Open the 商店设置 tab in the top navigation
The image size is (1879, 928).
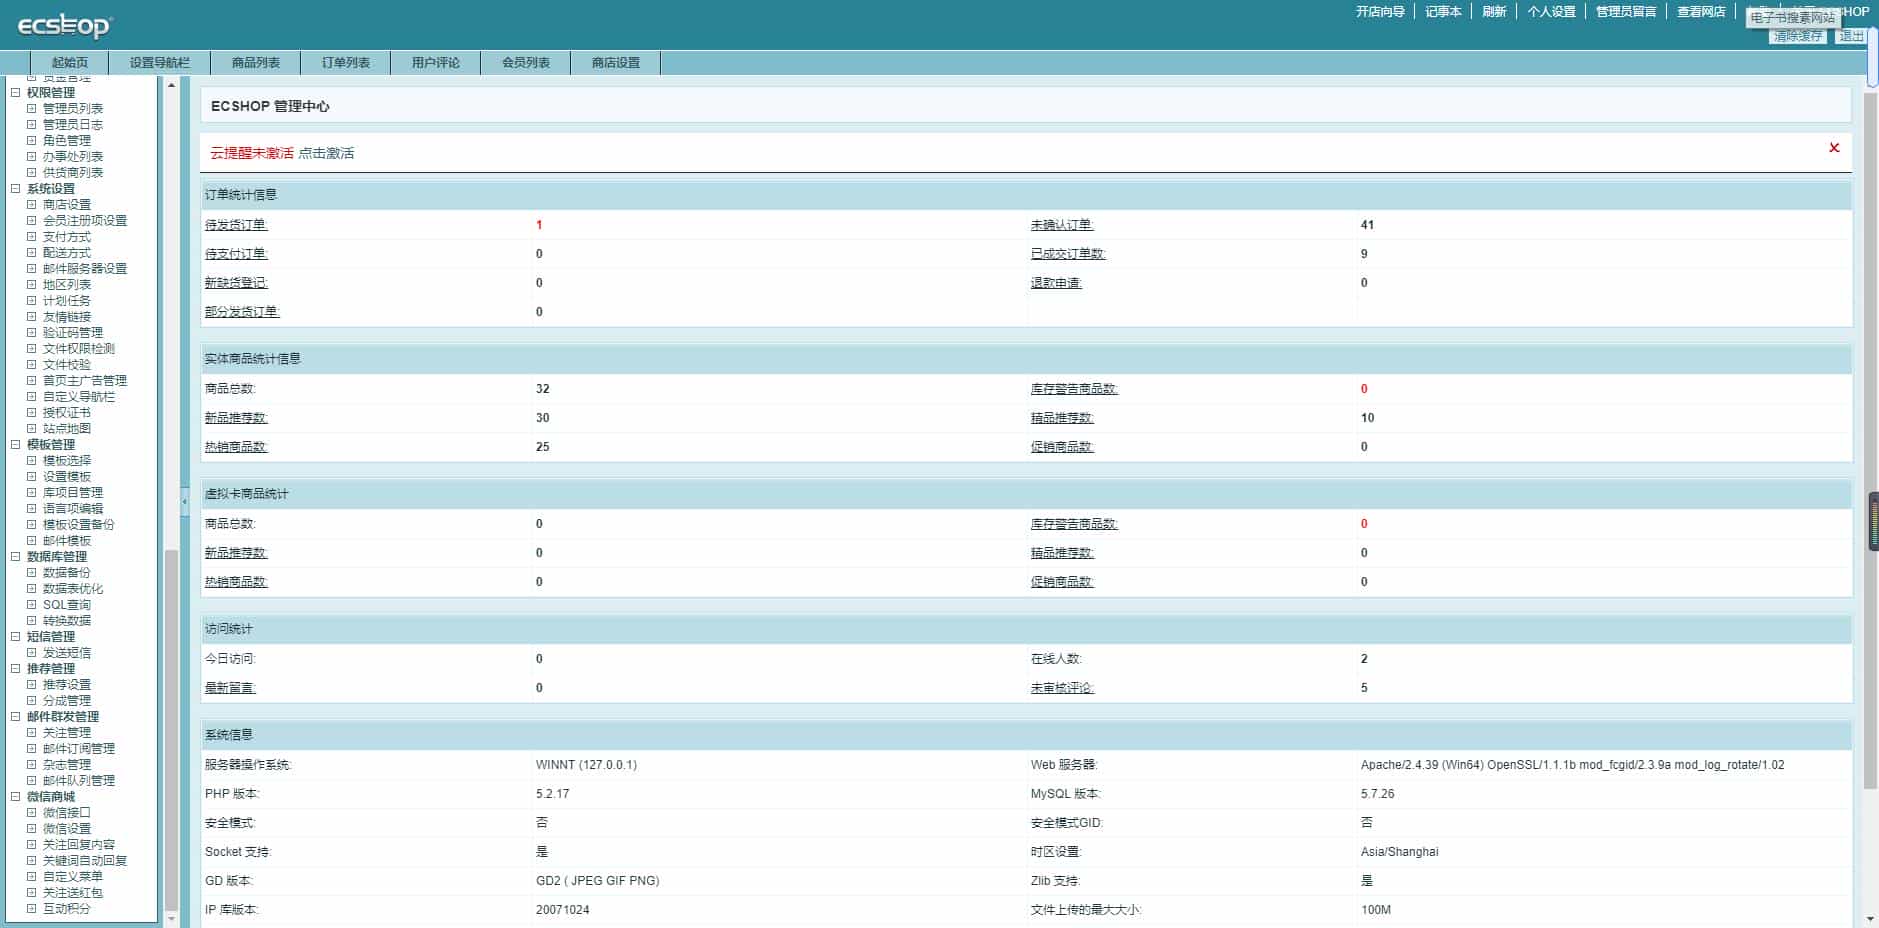[616, 63]
